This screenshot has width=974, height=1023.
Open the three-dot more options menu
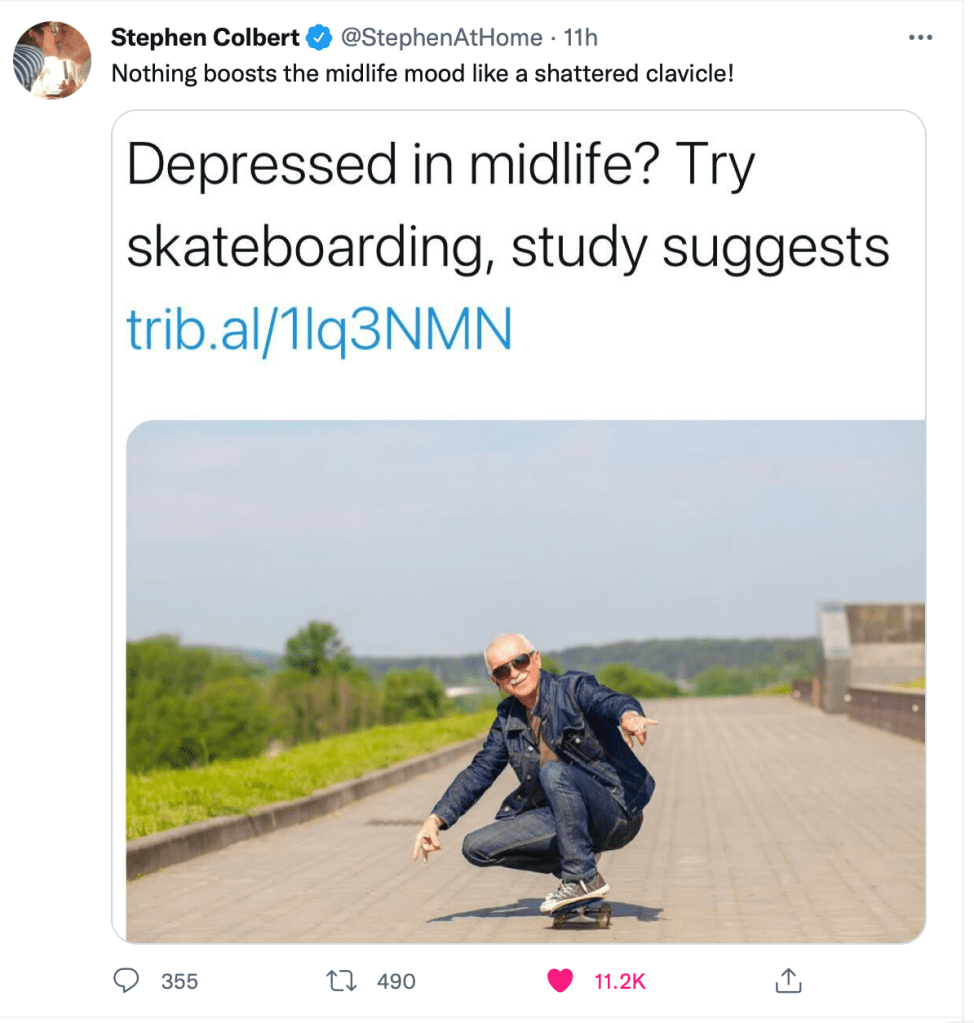click(x=919, y=38)
